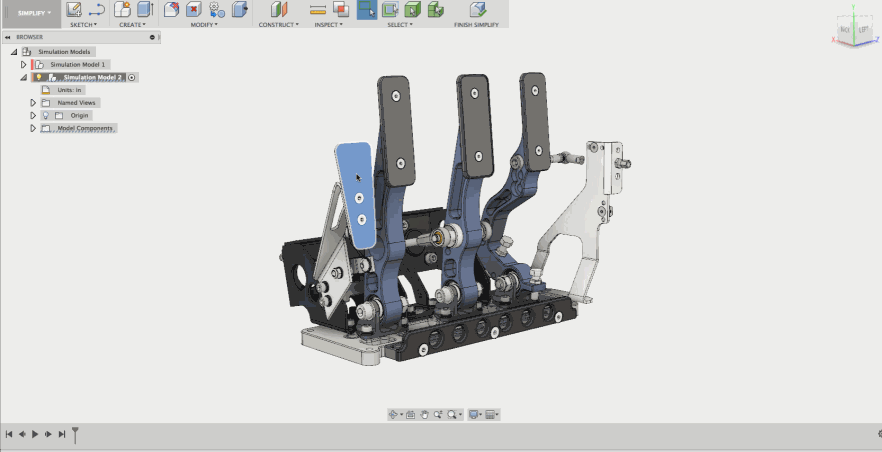Select the Look At icon

pos(411,415)
